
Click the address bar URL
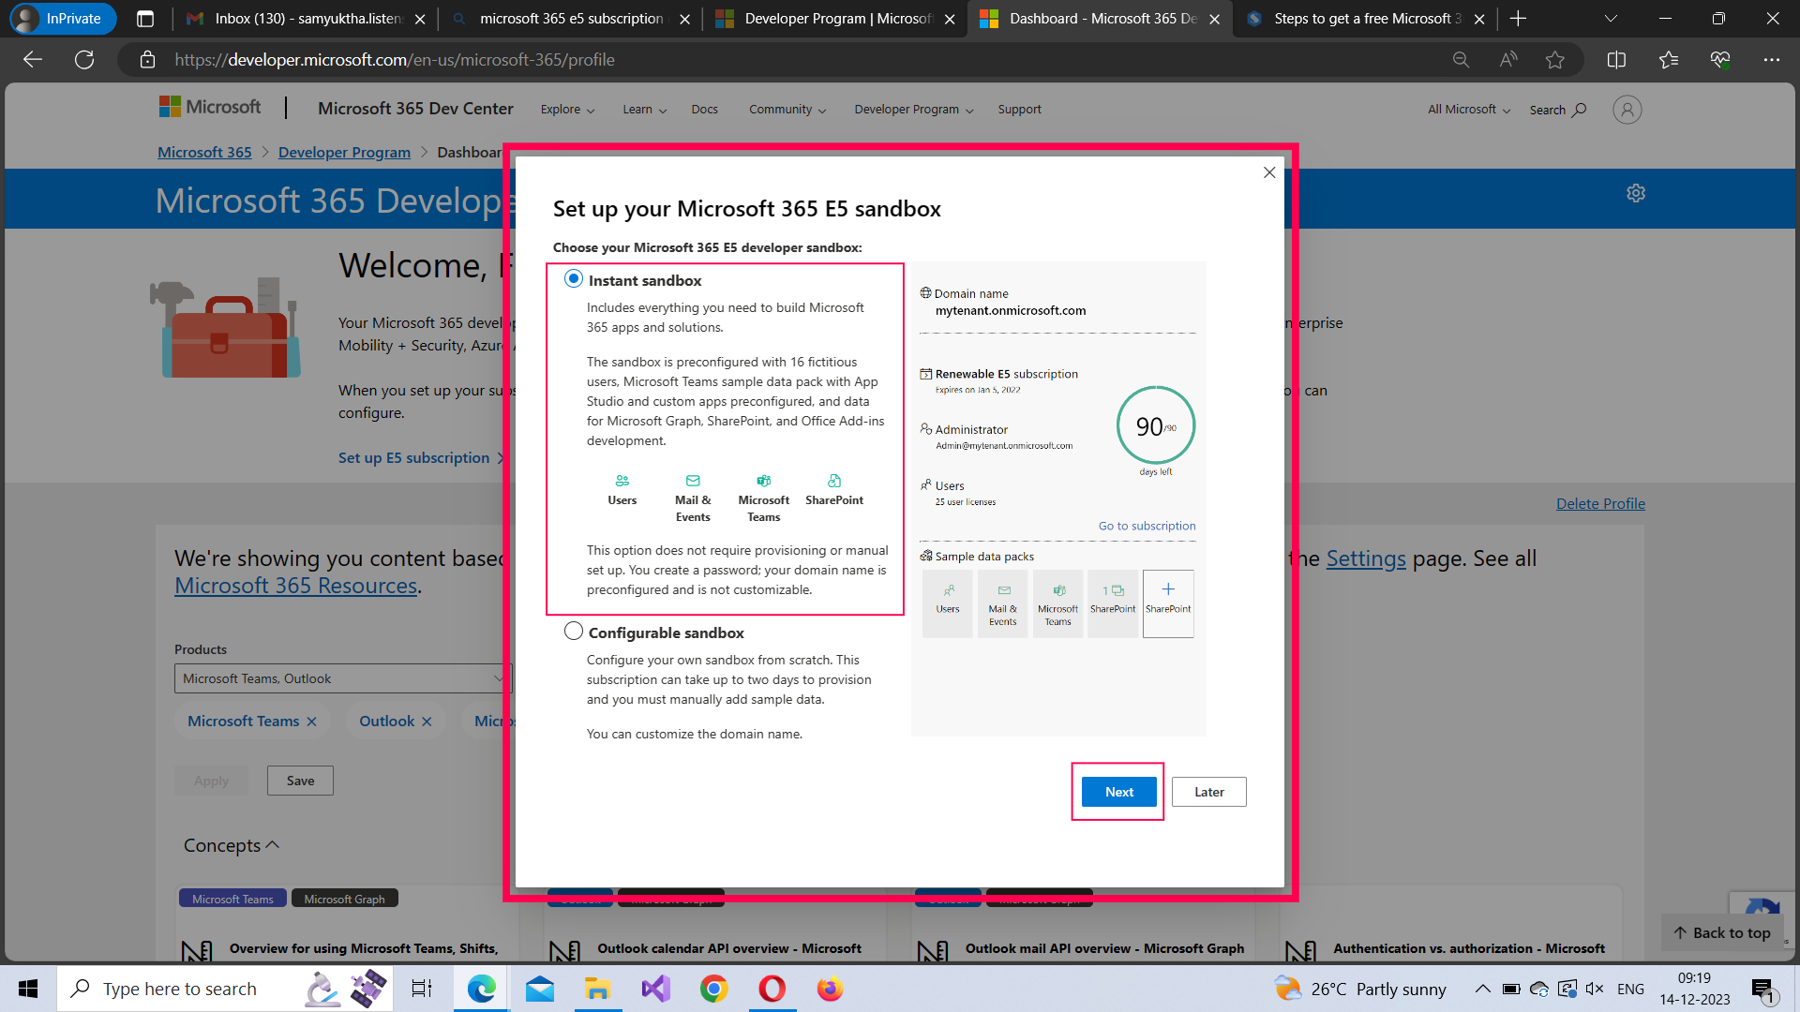tap(394, 60)
